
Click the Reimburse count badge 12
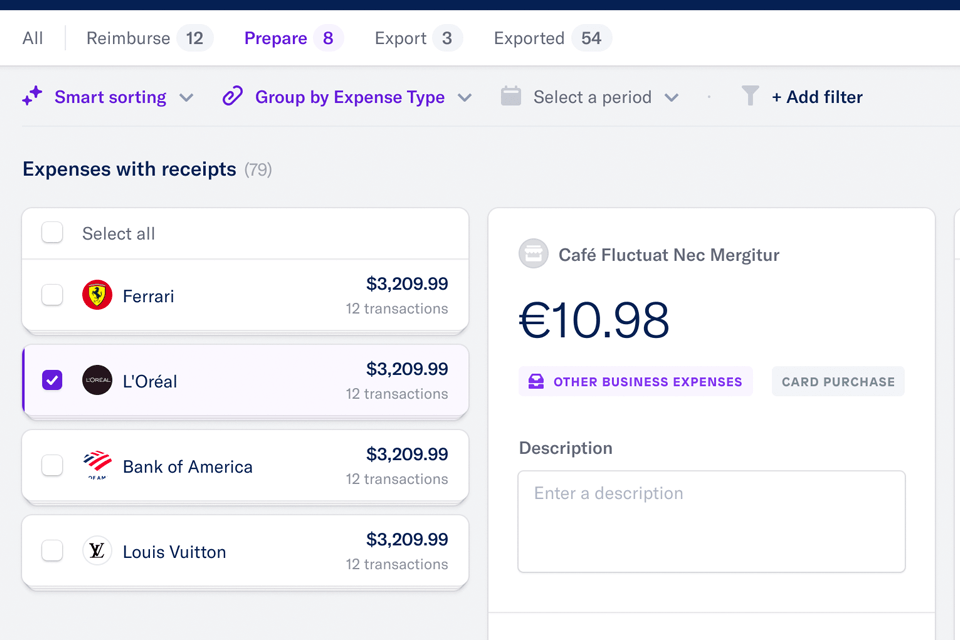point(195,38)
